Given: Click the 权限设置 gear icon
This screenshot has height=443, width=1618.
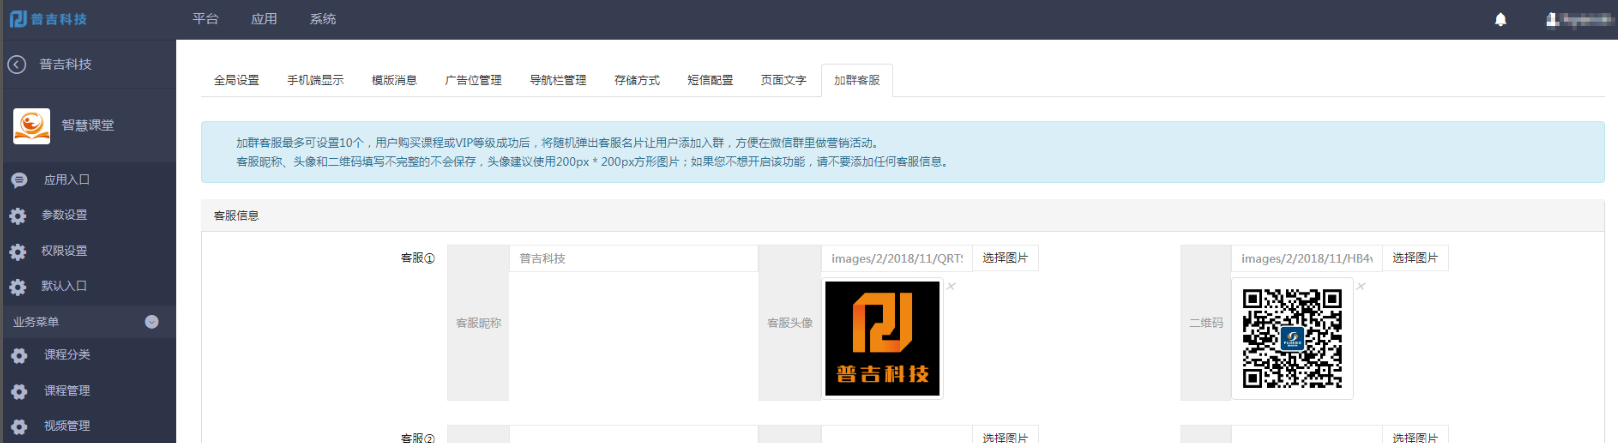Looking at the screenshot, I should pyautogui.click(x=18, y=252).
